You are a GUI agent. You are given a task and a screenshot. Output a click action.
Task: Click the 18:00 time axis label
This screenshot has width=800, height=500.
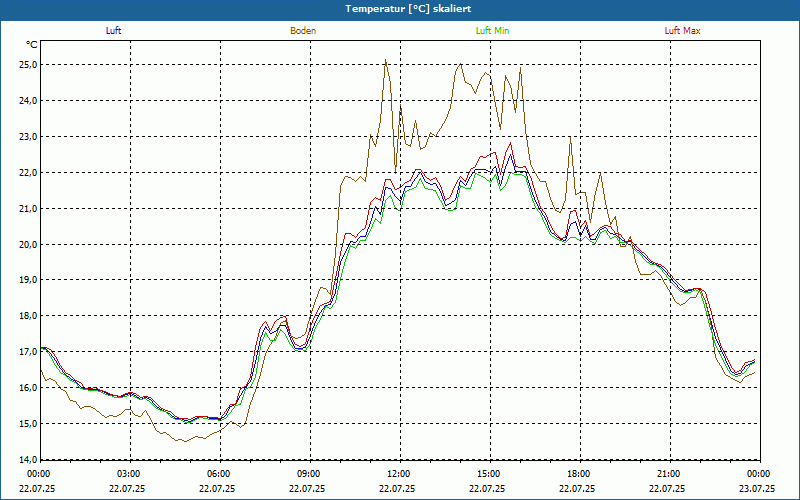[579, 474]
